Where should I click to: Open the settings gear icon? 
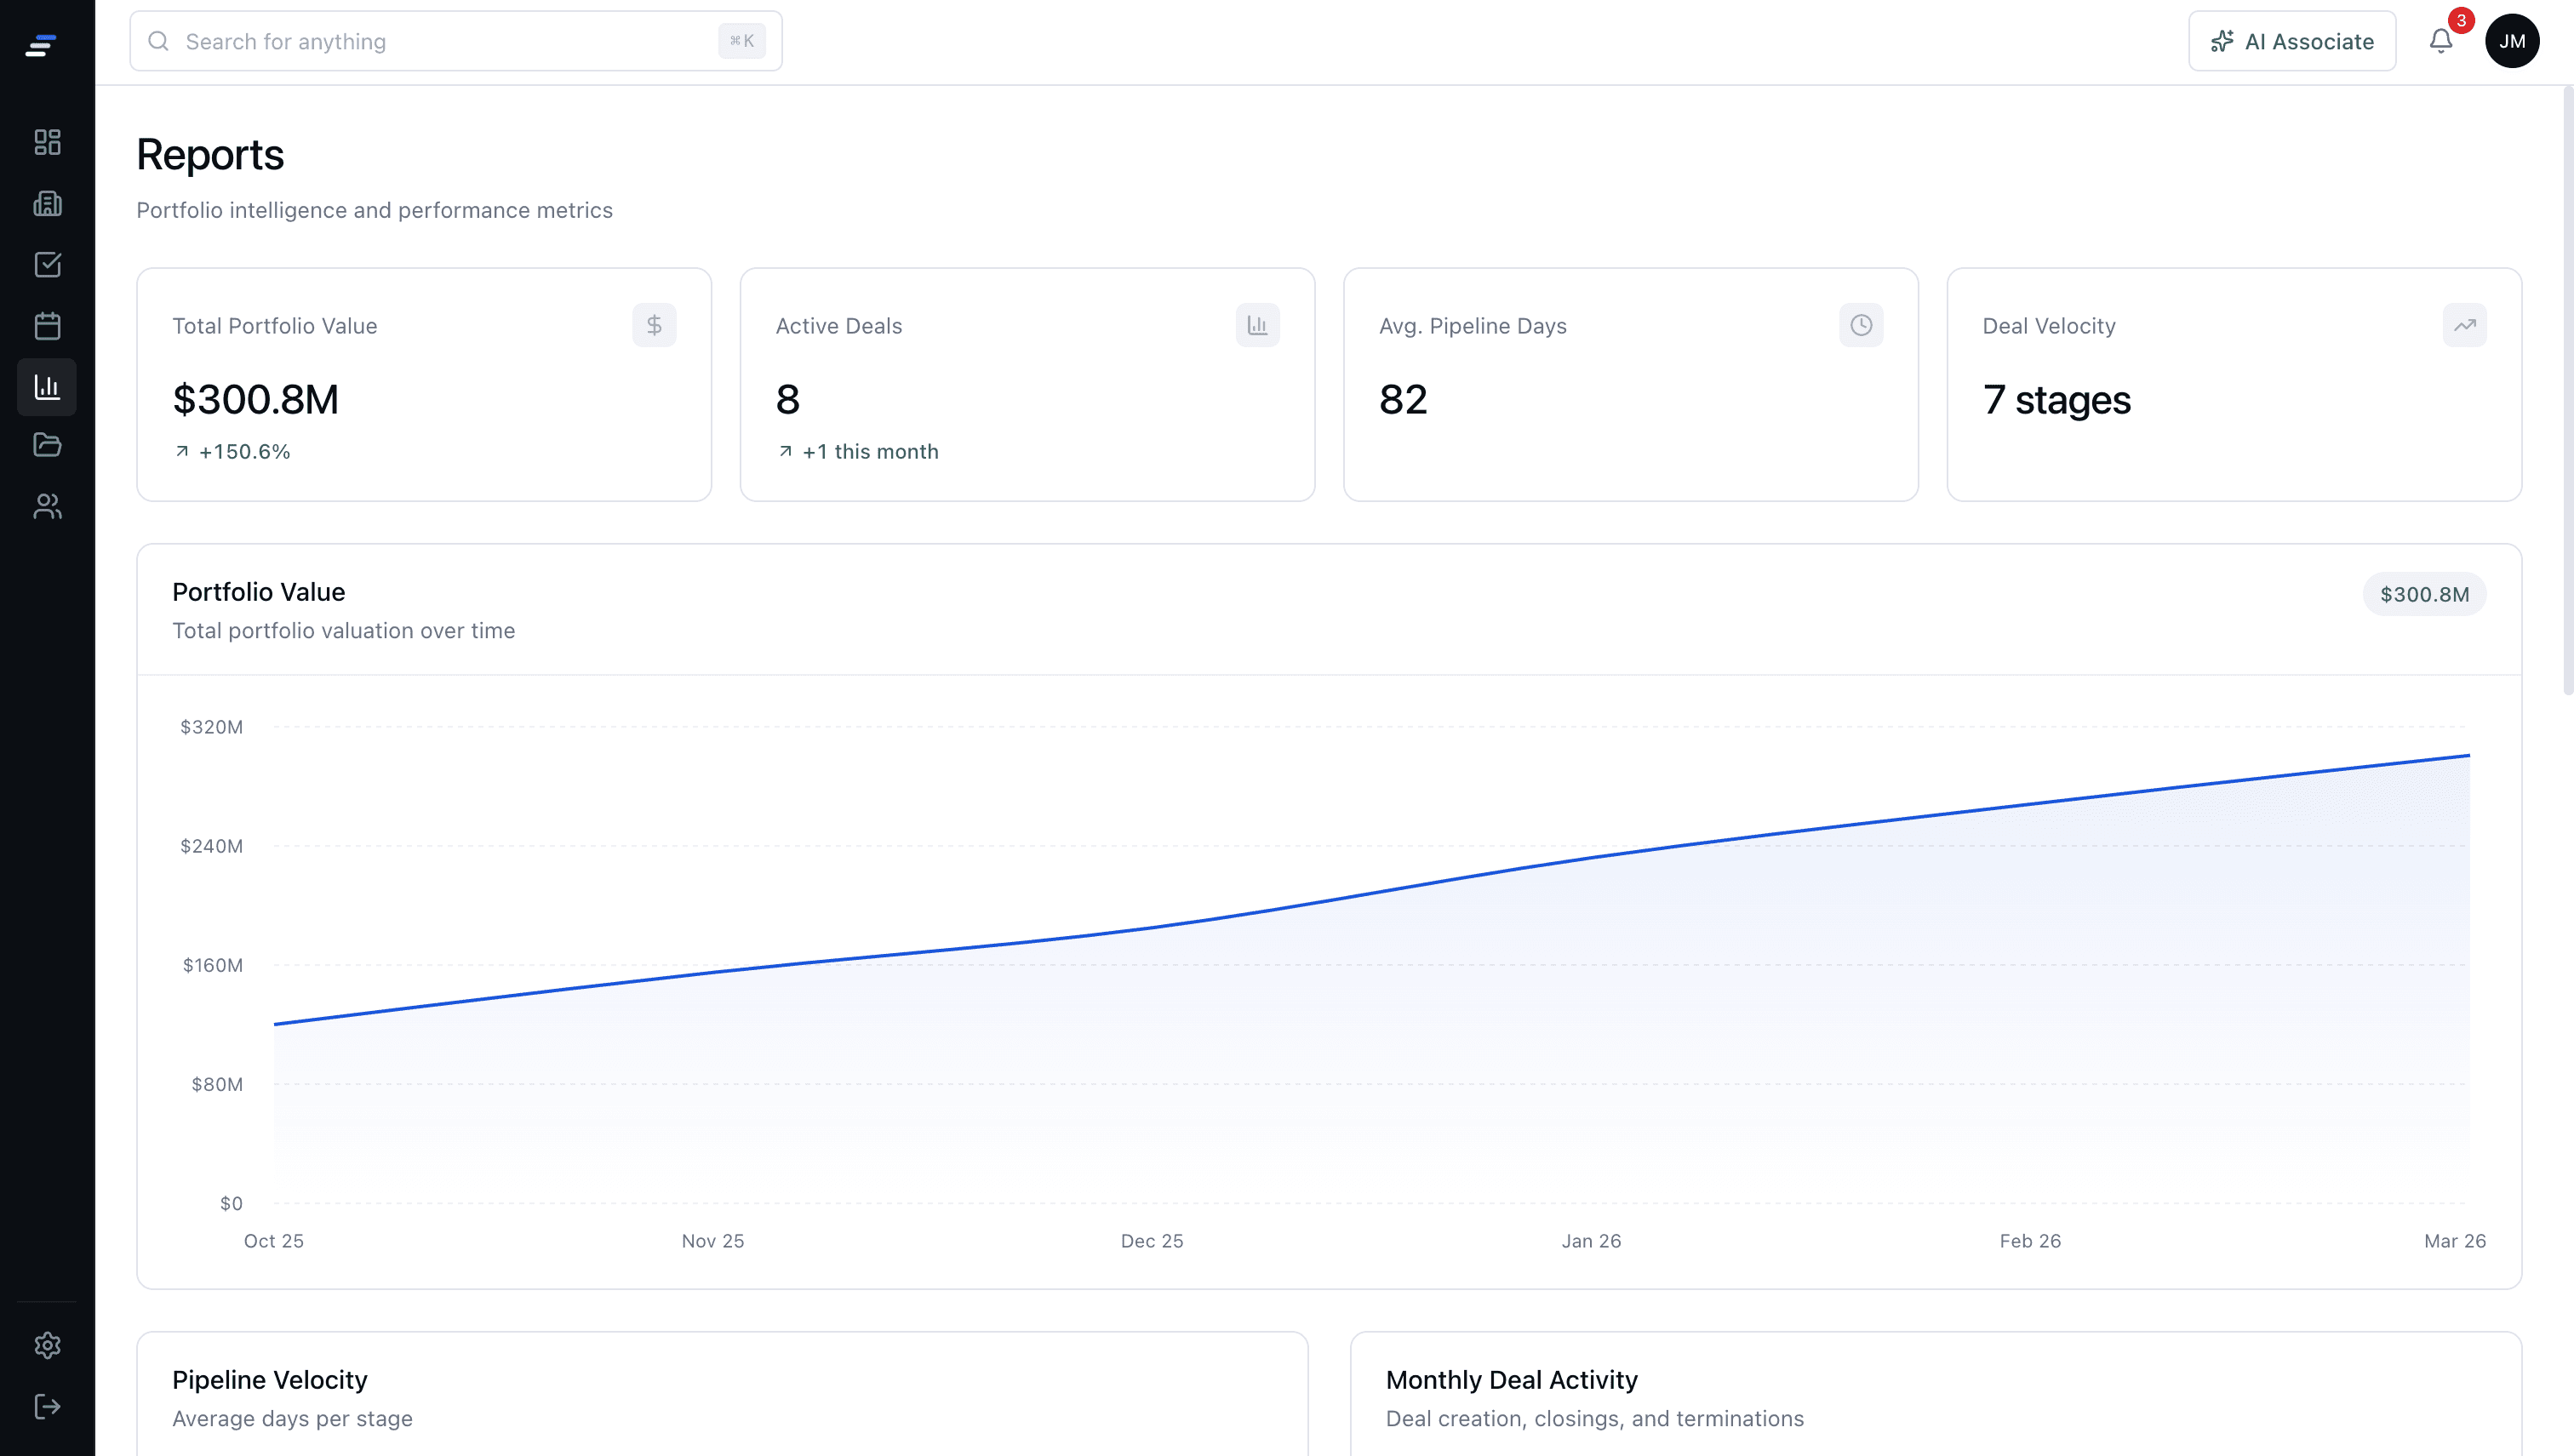(47, 1344)
